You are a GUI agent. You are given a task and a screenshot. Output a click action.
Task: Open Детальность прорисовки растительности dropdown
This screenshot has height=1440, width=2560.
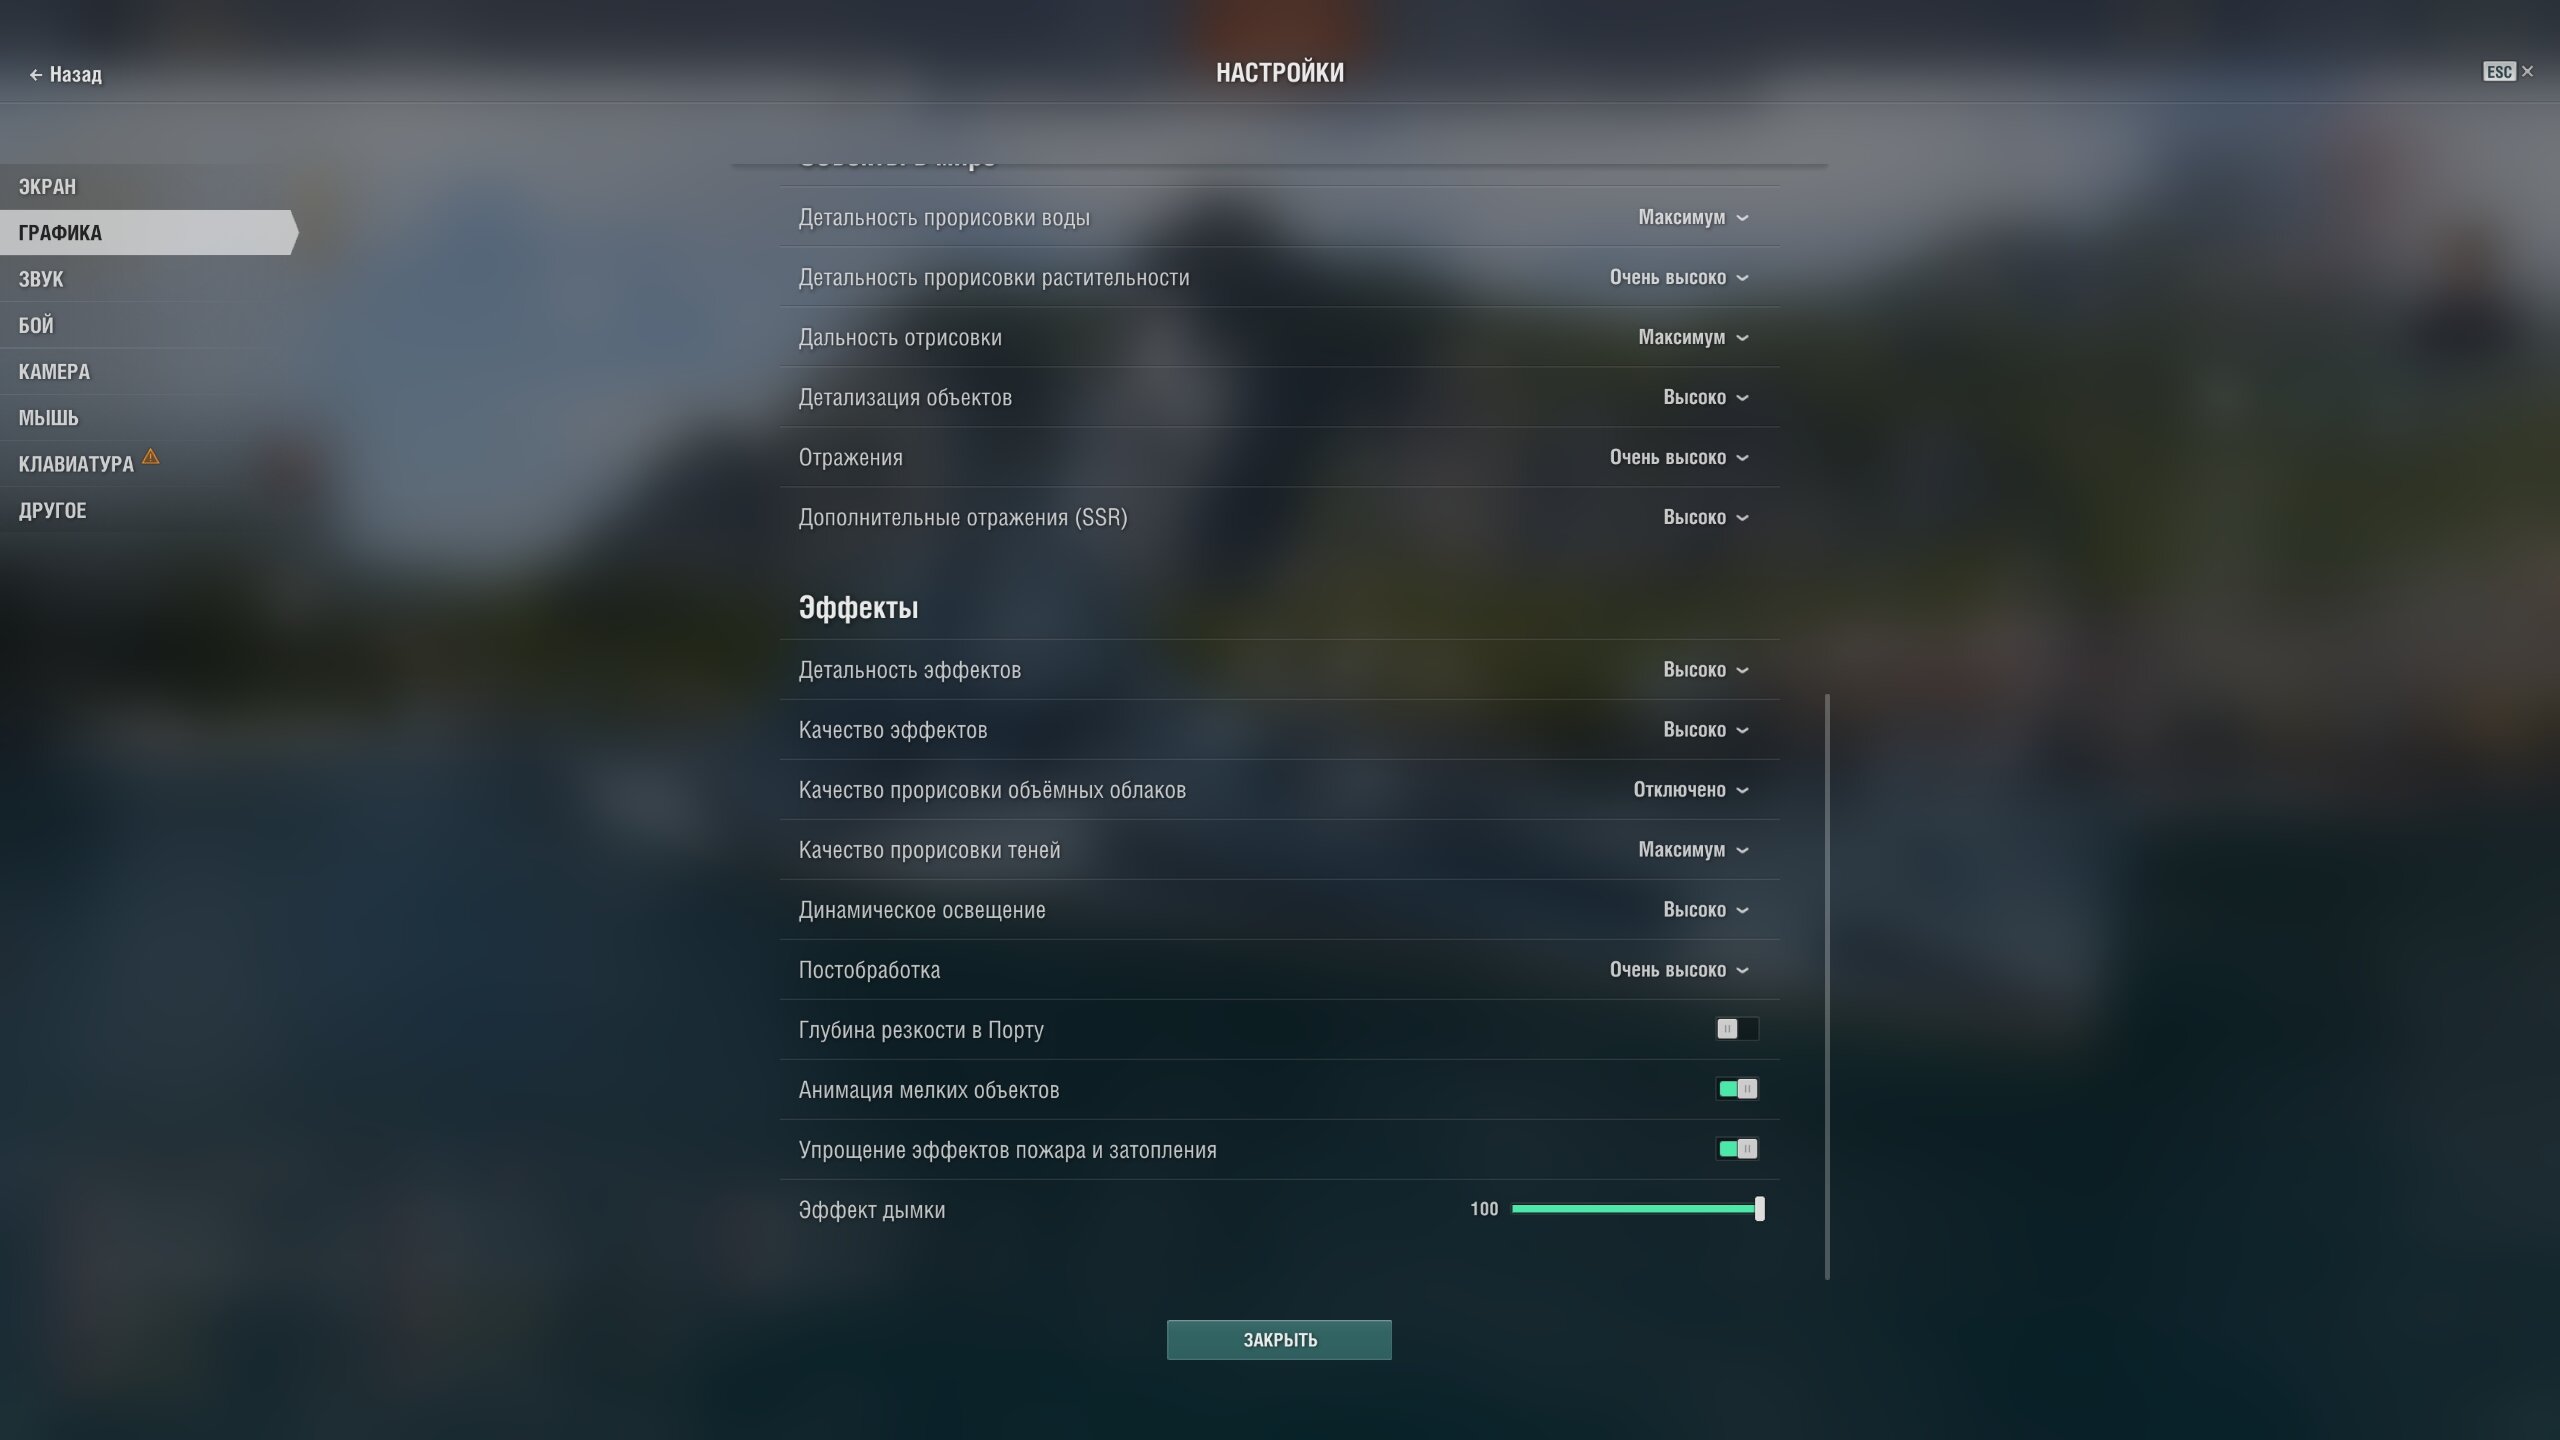[x=1679, y=277]
